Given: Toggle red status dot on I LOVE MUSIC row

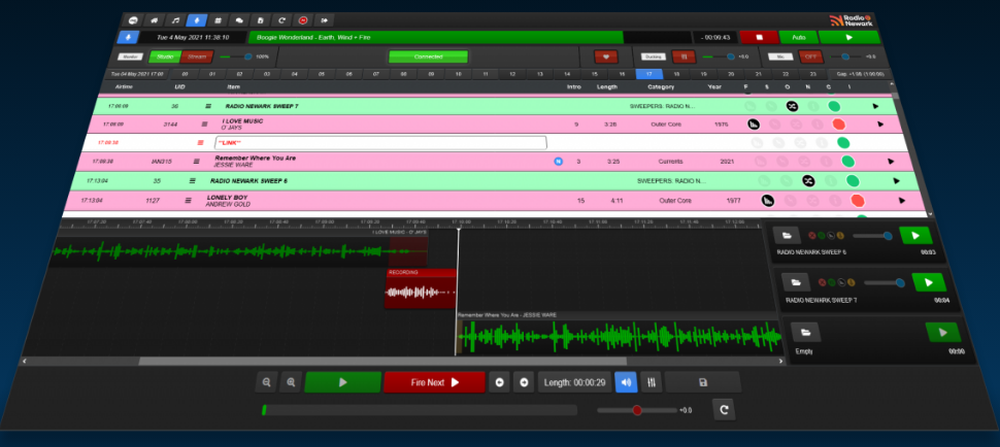Looking at the screenshot, I should pos(839,124).
